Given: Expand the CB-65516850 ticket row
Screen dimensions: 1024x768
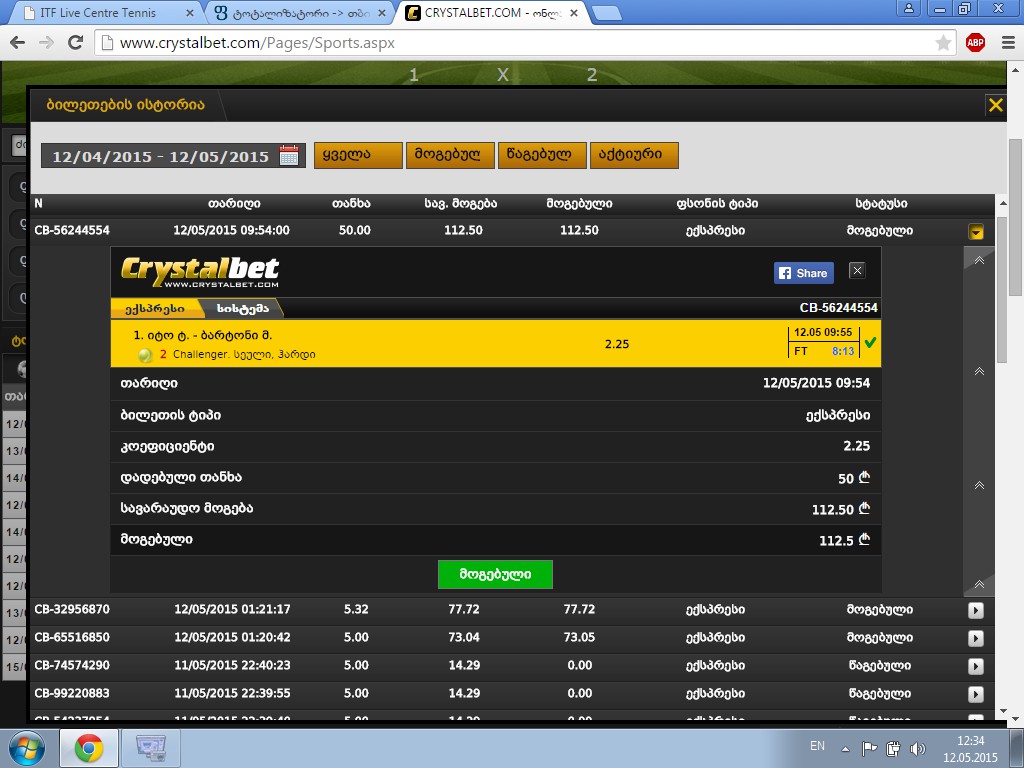Looking at the screenshot, I should point(976,638).
